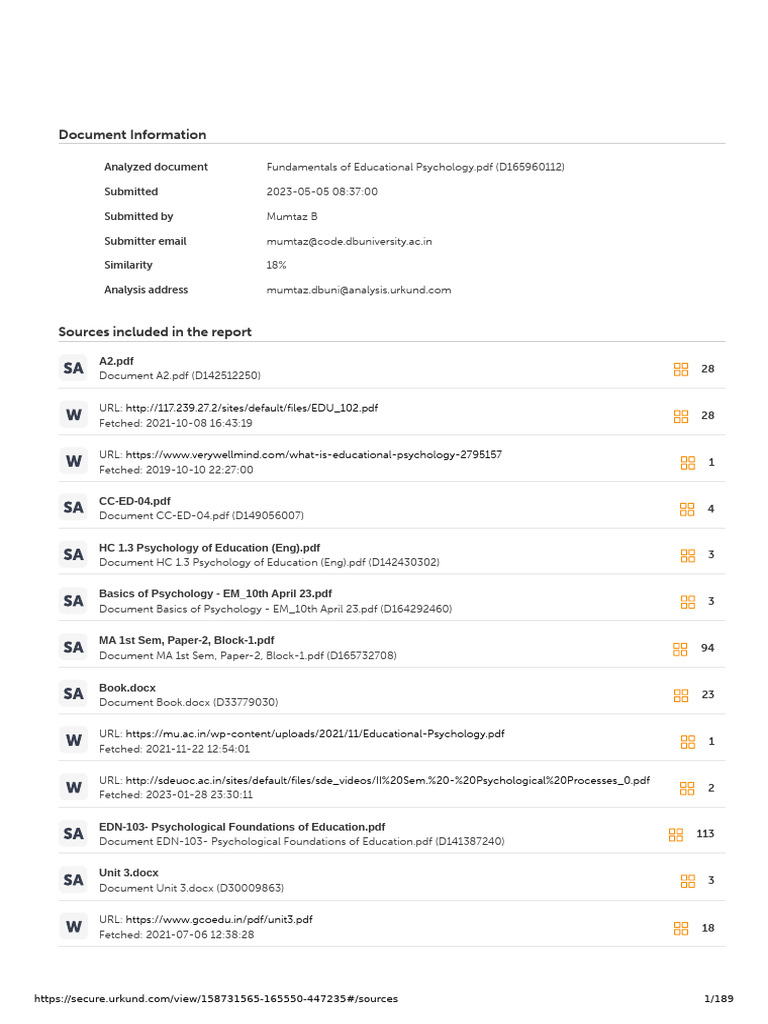Open the sdeuoc.ac.in Psychological Processes link
Viewport: 768px width, 1024px height.
point(387,780)
